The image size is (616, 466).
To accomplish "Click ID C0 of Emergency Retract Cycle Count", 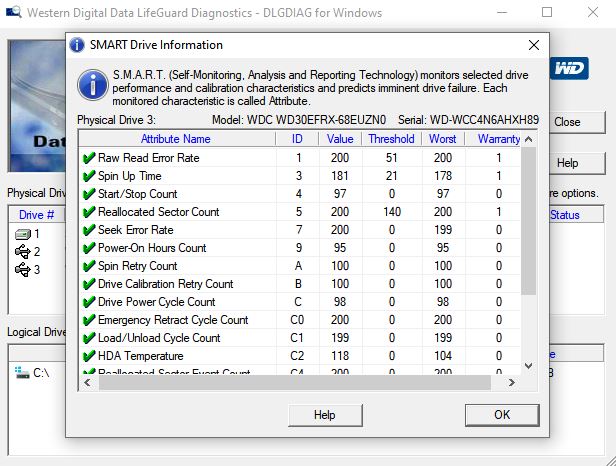I will (x=297, y=320).
